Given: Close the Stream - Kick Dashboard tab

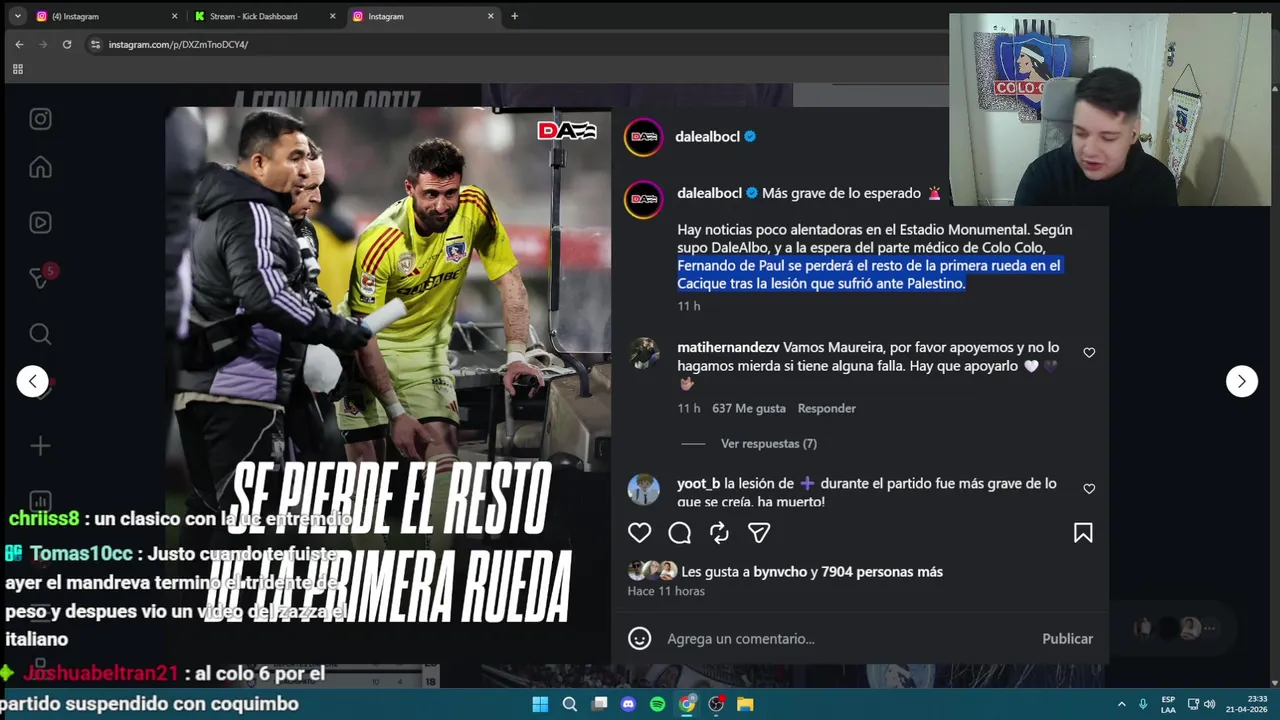Looking at the screenshot, I should coord(333,16).
